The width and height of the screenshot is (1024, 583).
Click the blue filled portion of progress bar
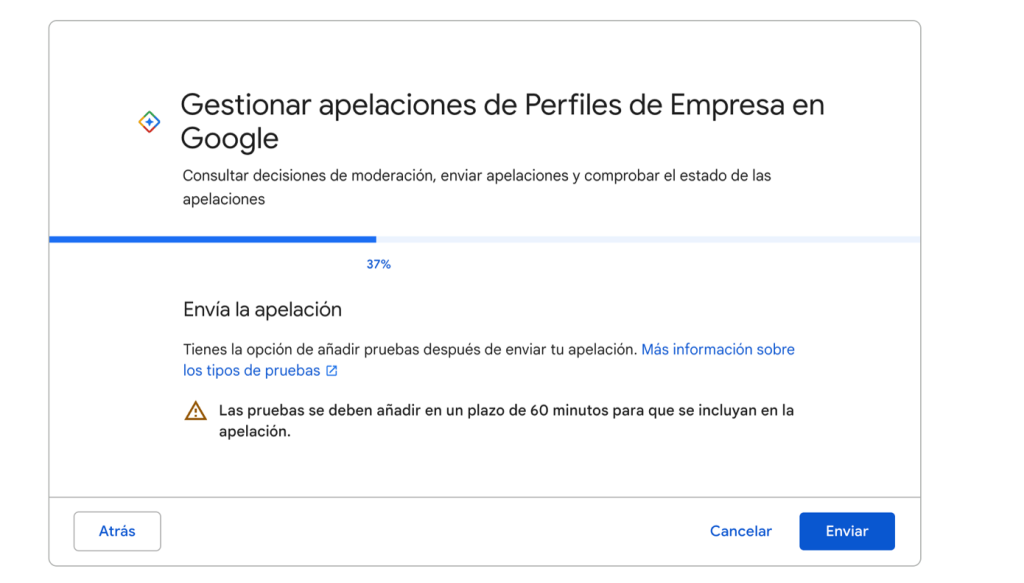pos(212,240)
